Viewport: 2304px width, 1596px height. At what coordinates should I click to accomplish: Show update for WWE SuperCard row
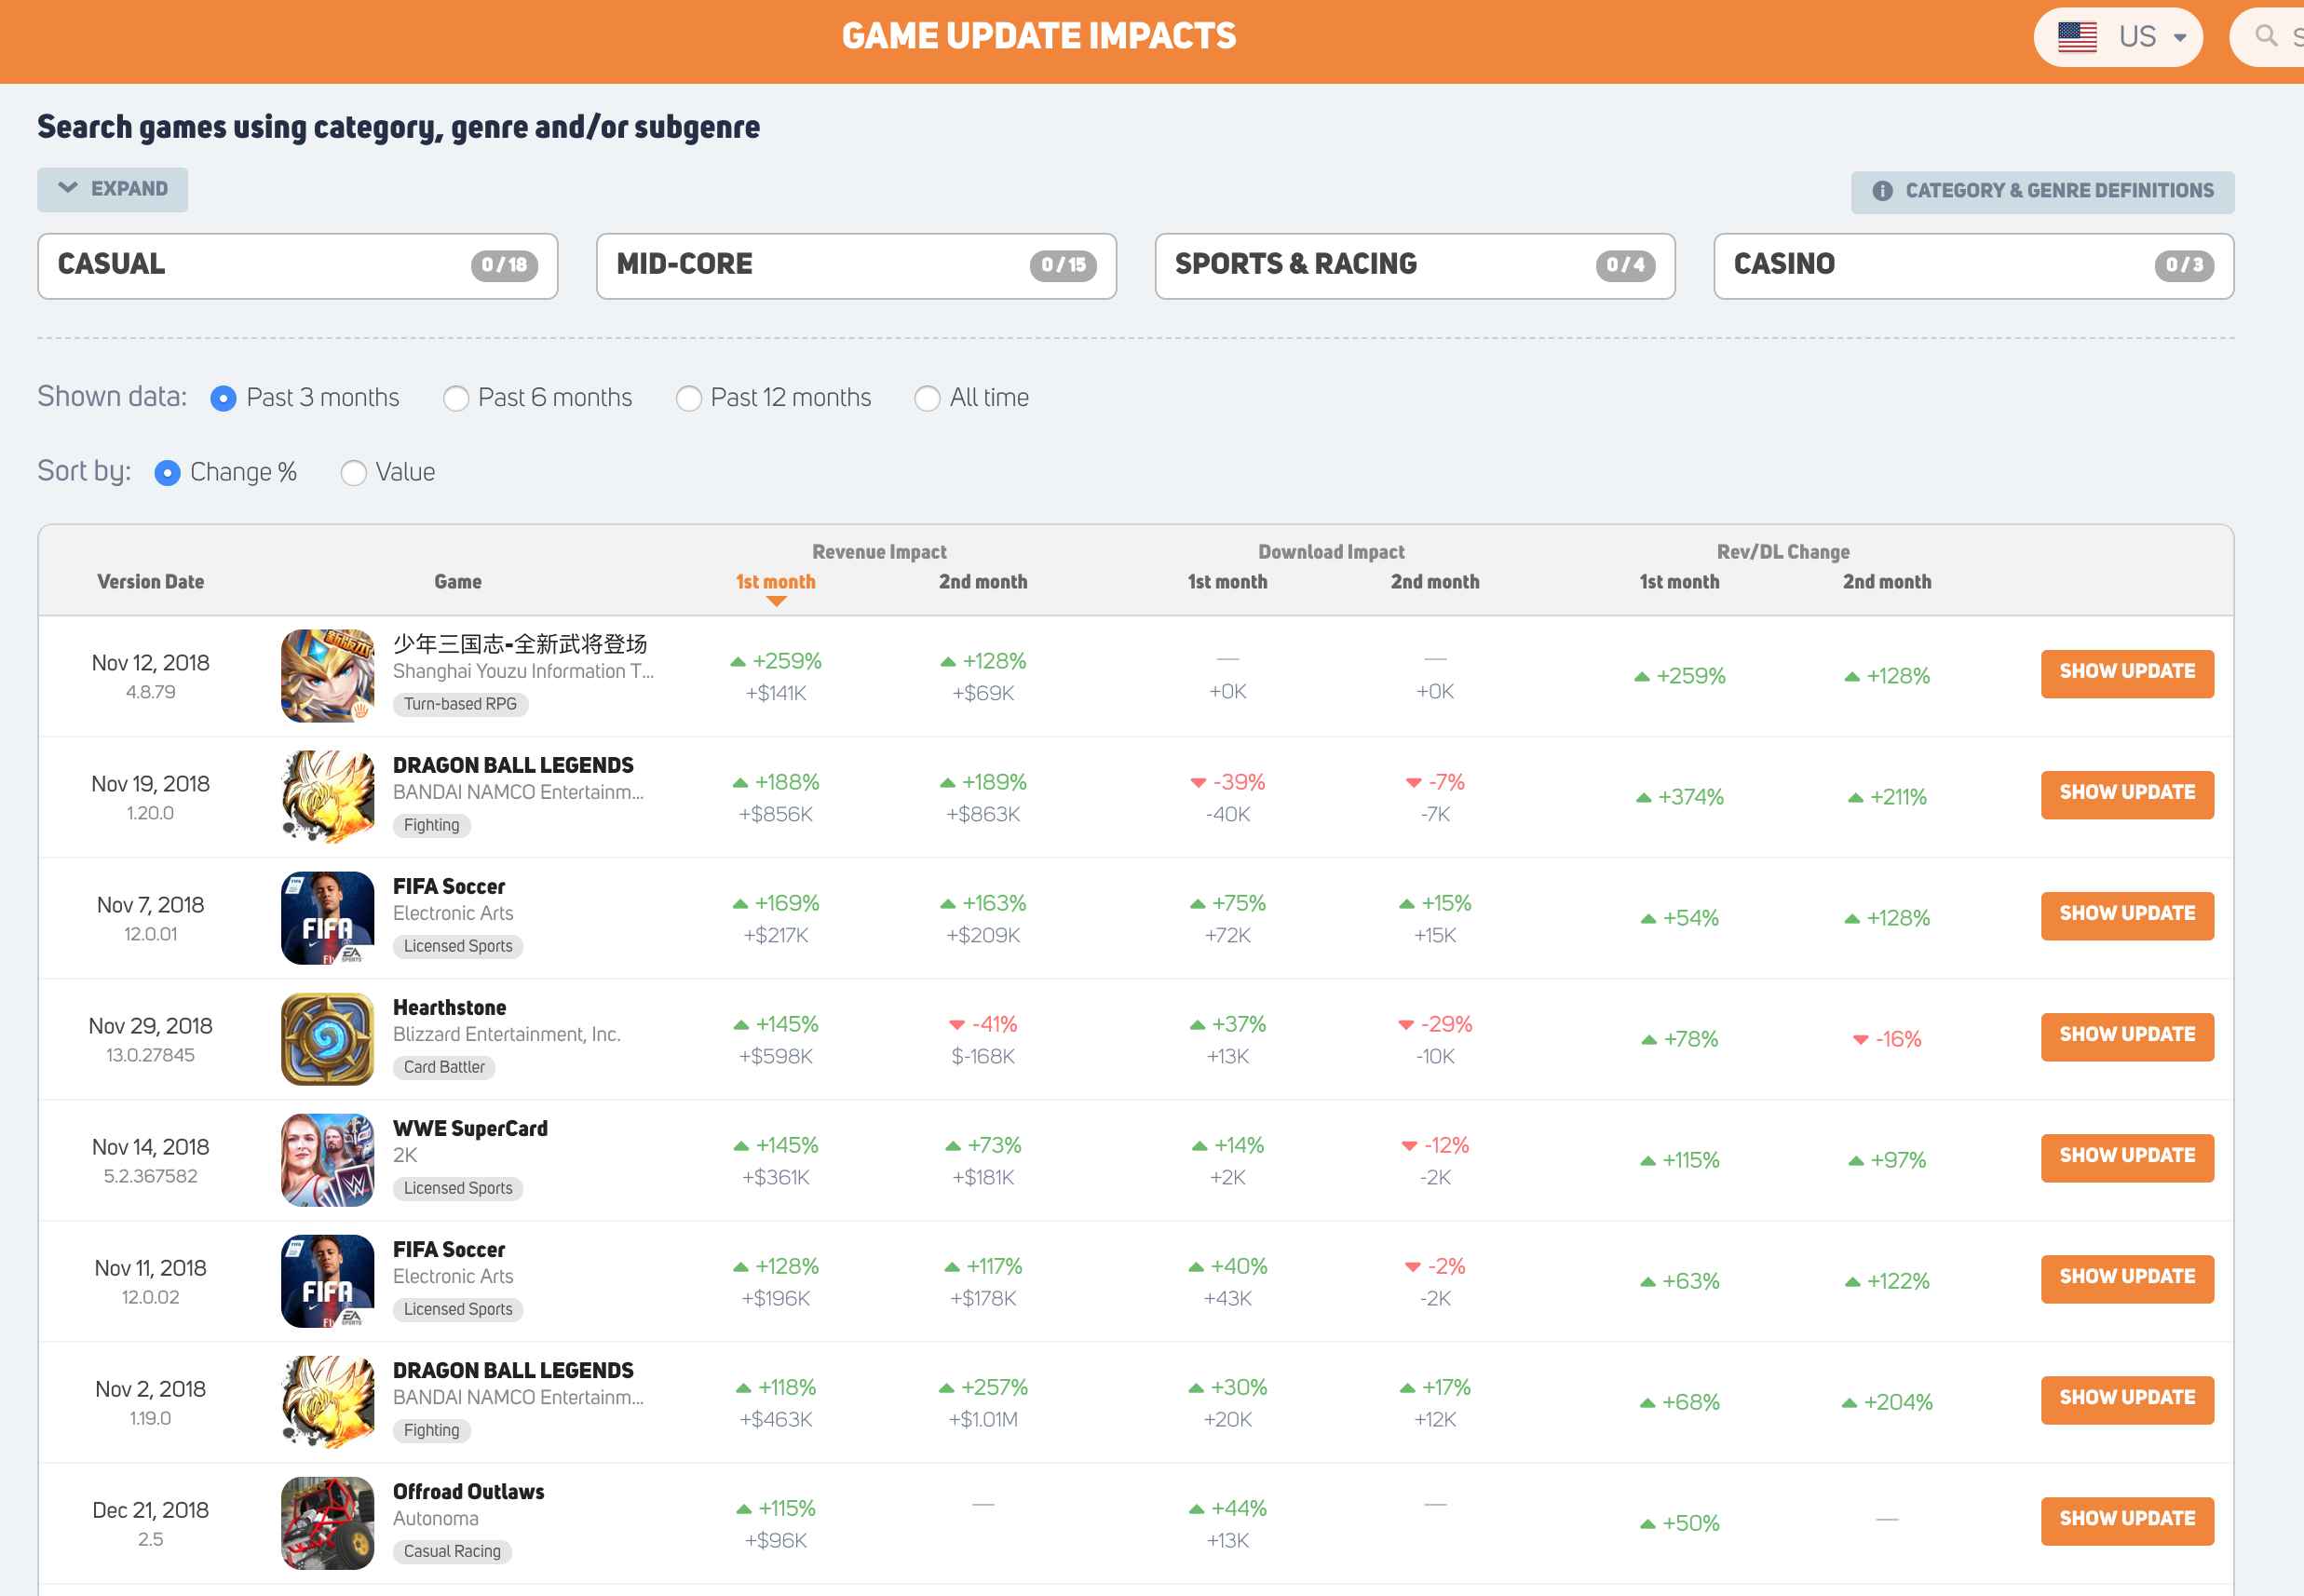(x=2127, y=1157)
